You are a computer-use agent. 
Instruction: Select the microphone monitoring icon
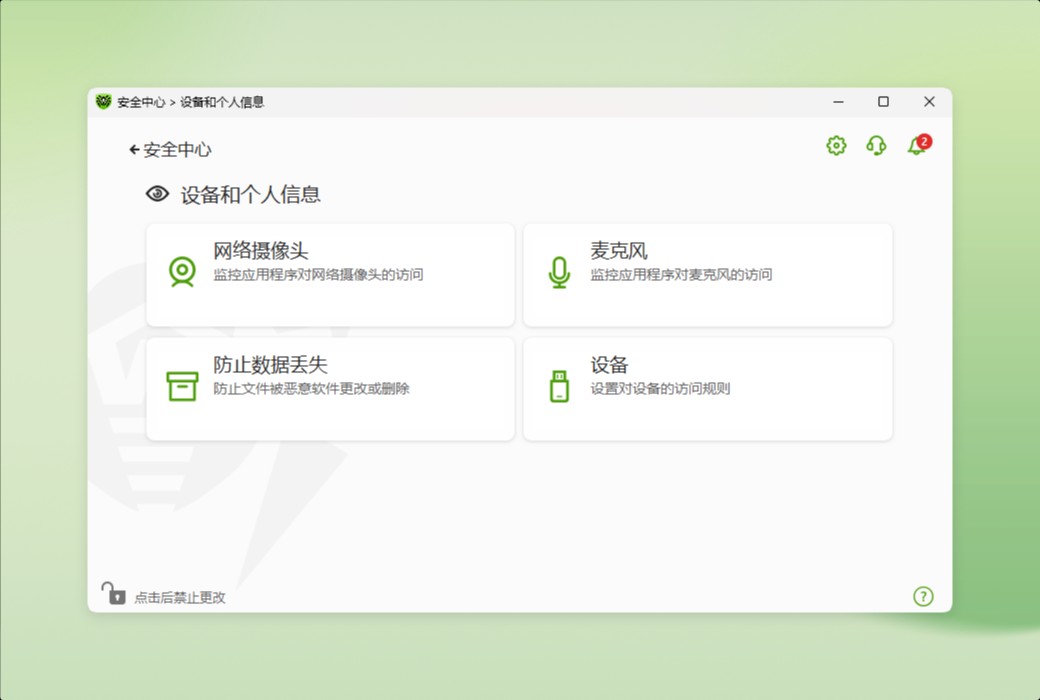click(559, 272)
